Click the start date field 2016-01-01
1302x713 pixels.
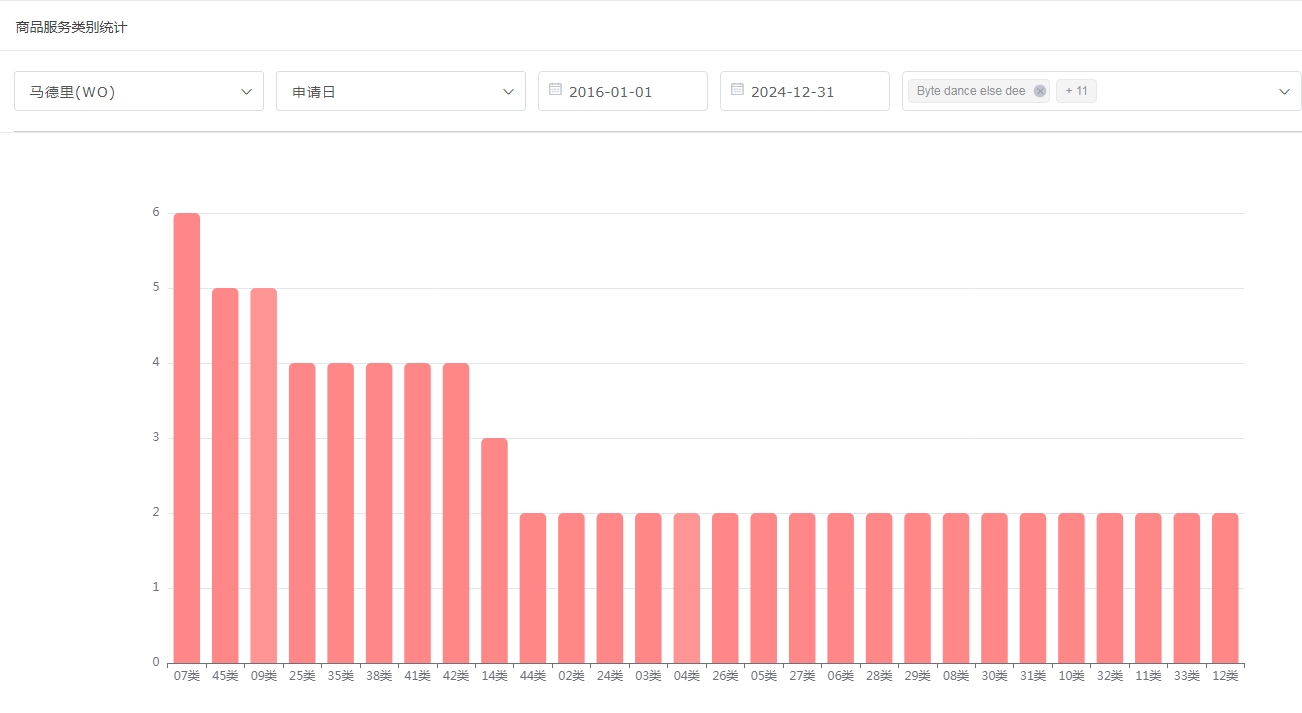pyautogui.click(x=610, y=92)
